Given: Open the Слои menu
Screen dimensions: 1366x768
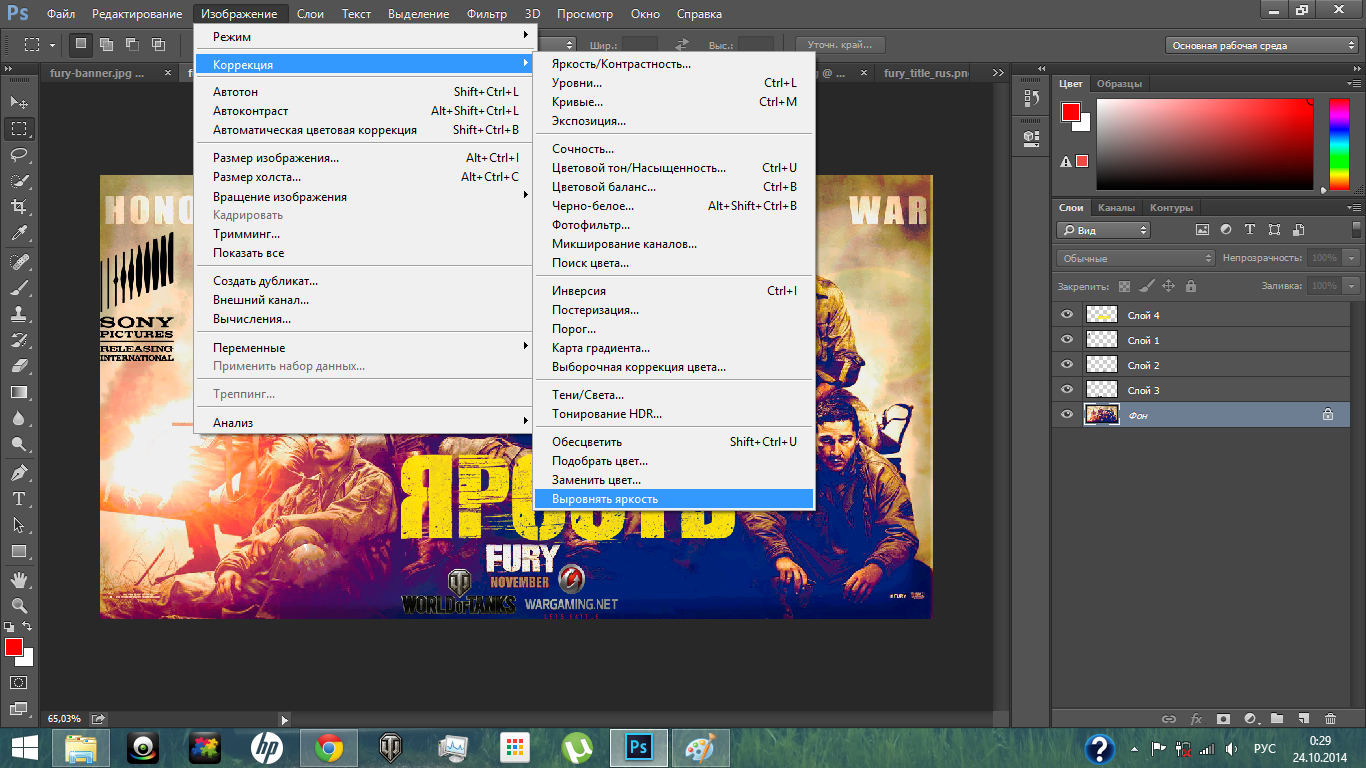Looking at the screenshot, I should 310,14.
